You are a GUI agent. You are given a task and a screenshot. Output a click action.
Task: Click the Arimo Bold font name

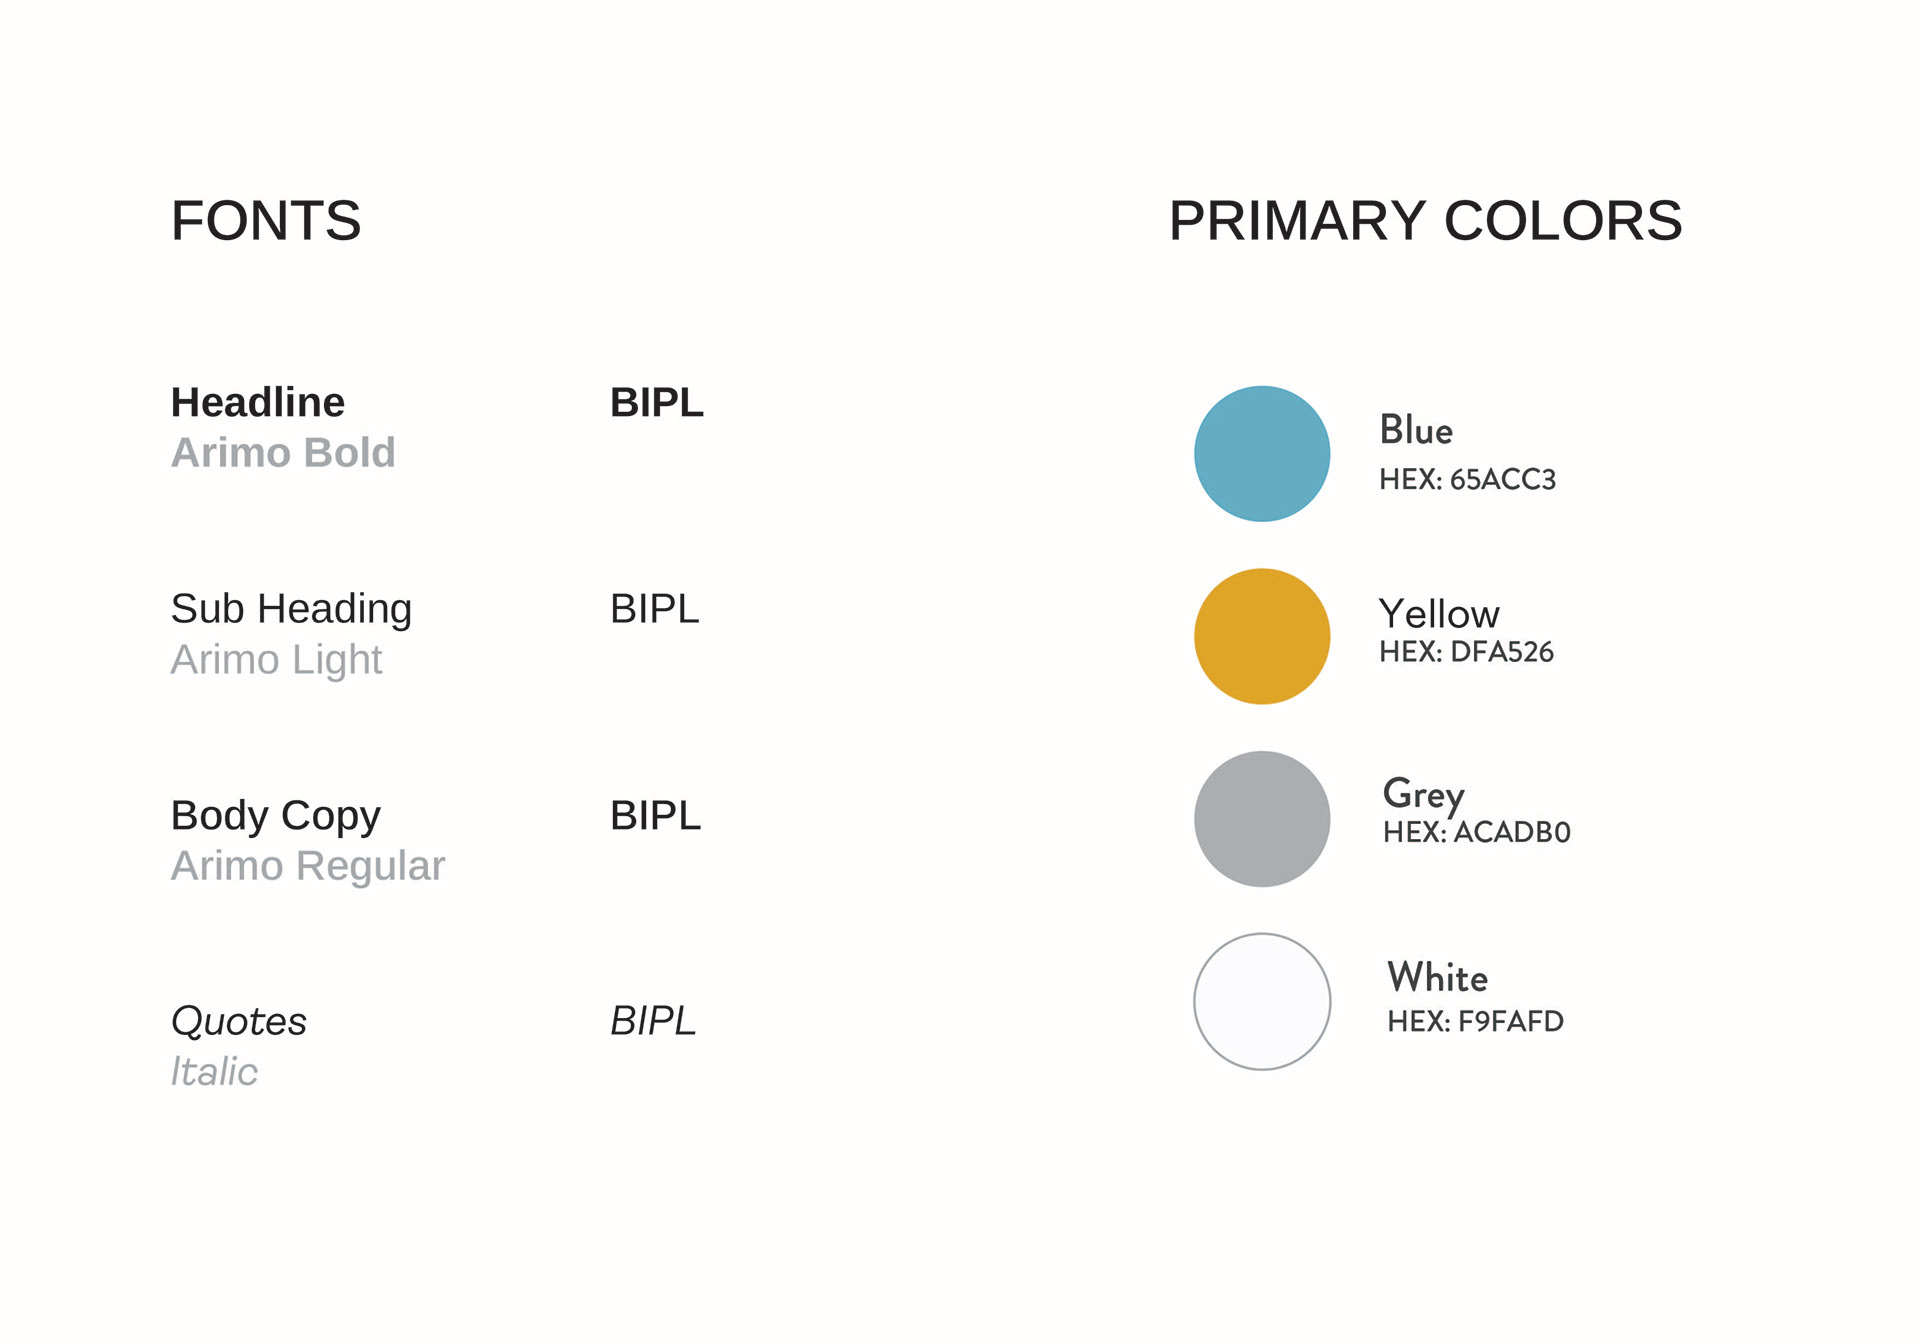click(284, 453)
